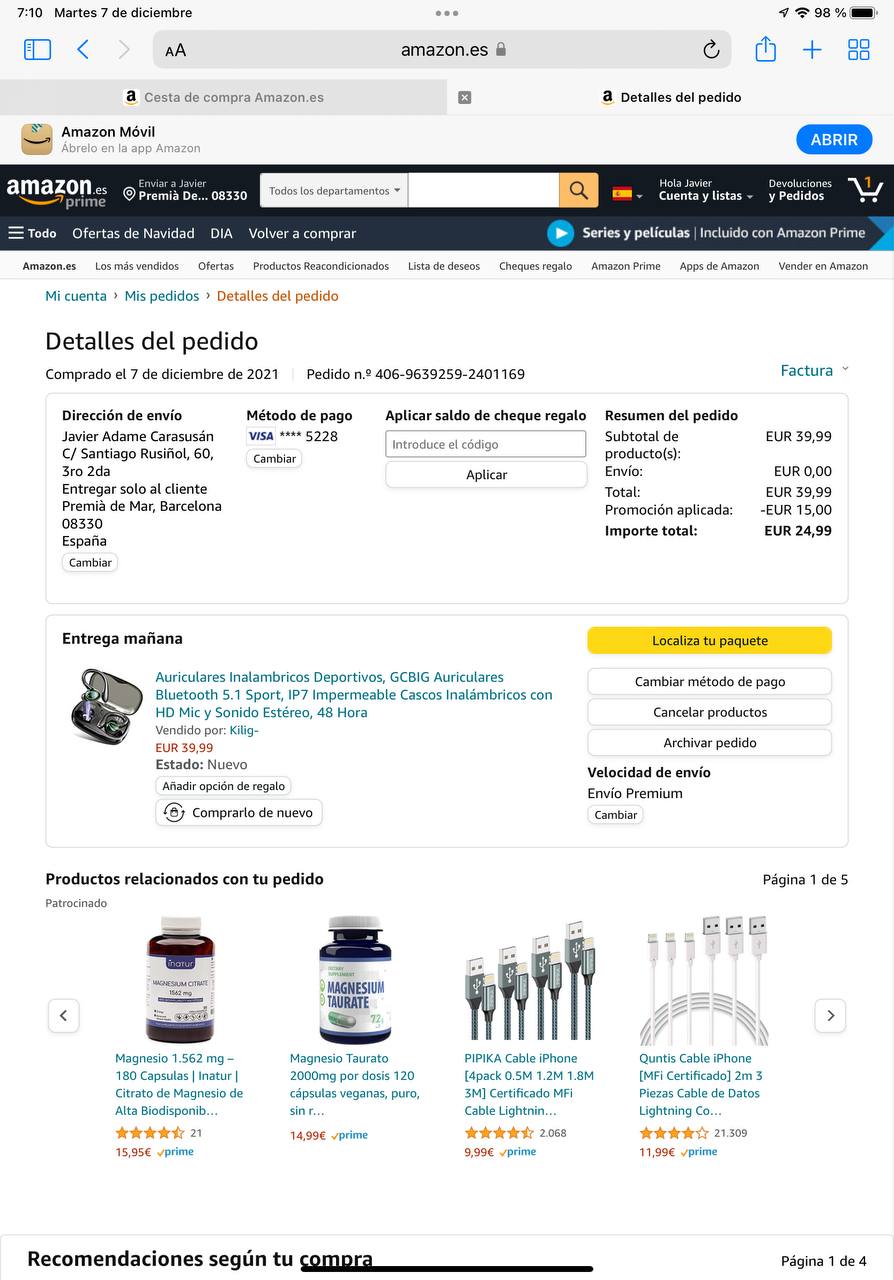The image size is (894, 1280).
Task: Close the Cesta de compra tab
Action: coord(464,97)
